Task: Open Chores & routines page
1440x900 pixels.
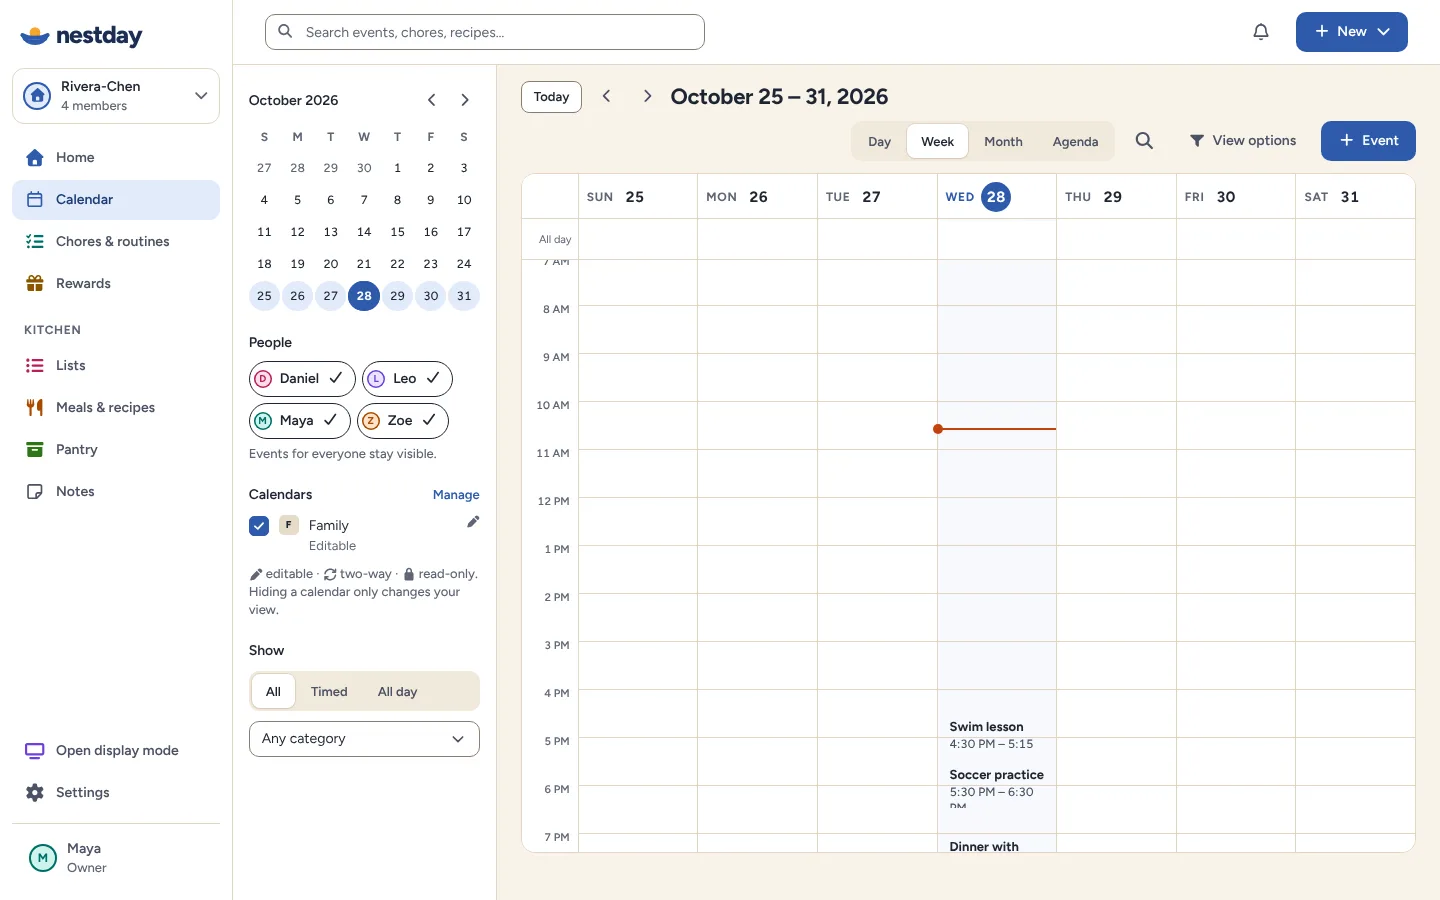Action: [x=116, y=242]
